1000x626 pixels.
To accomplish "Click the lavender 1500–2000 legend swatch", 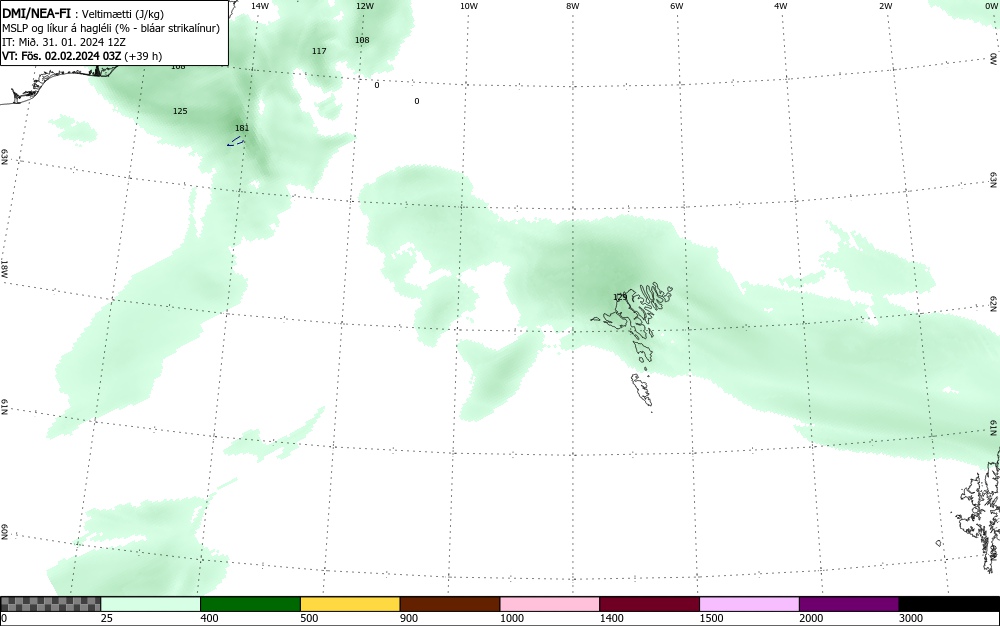I will coord(749,604).
